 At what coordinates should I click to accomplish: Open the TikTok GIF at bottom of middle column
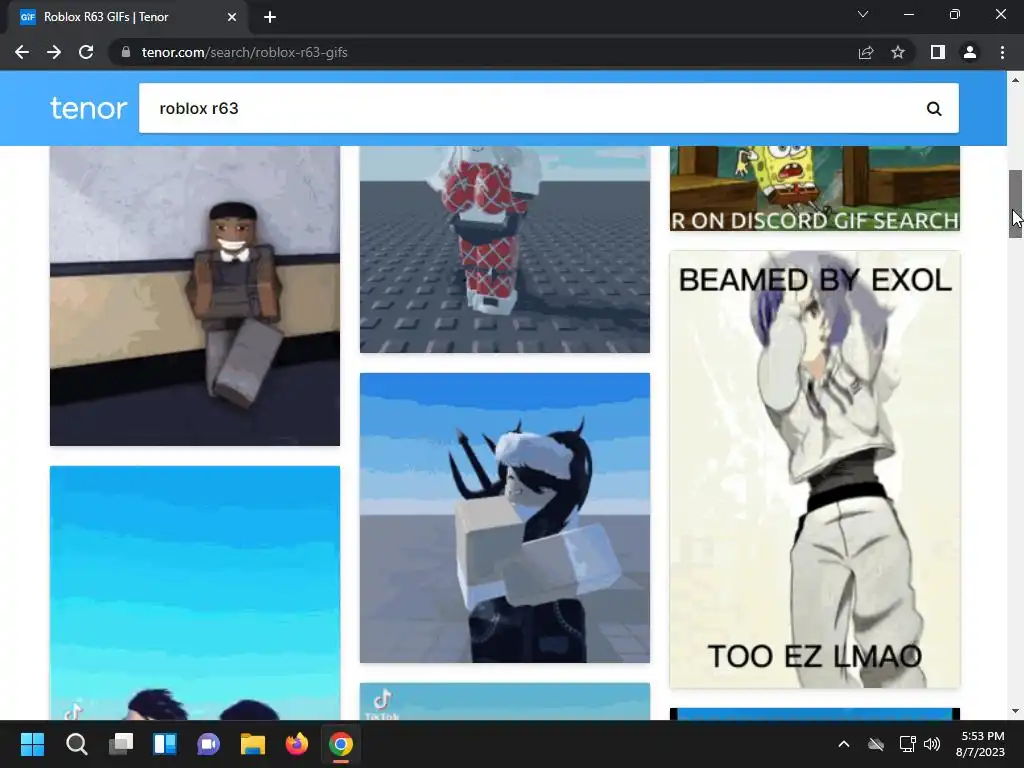(505, 701)
